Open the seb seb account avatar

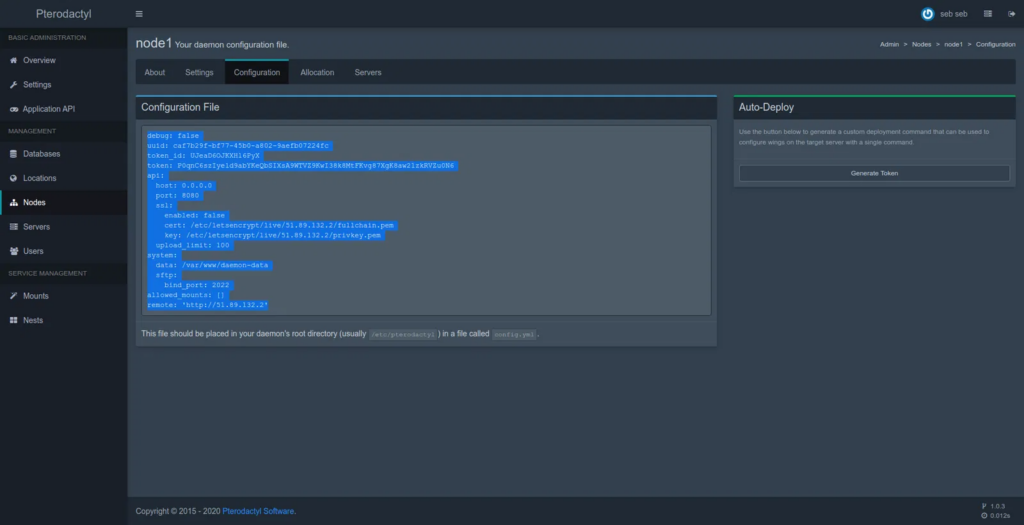[927, 14]
